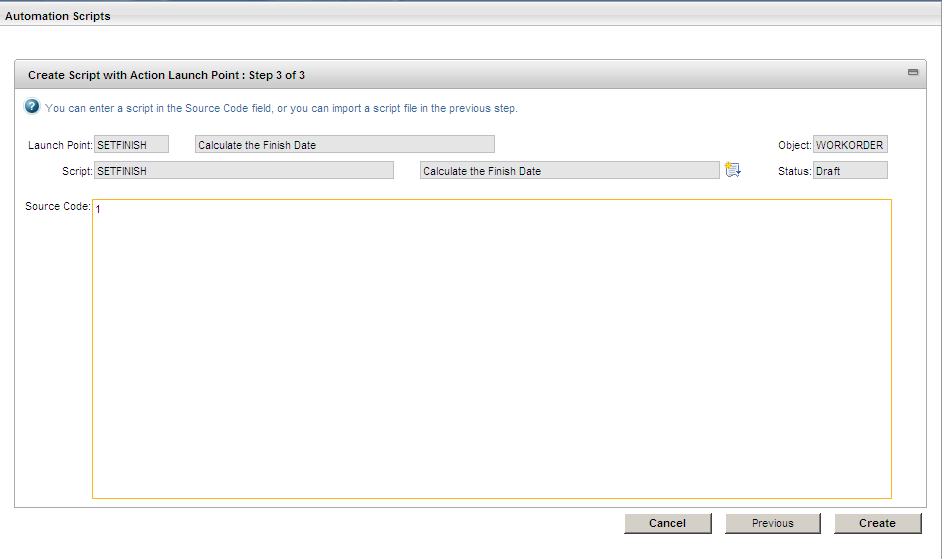Click the blue help question mark icon
942x559 pixels.
(32, 107)
